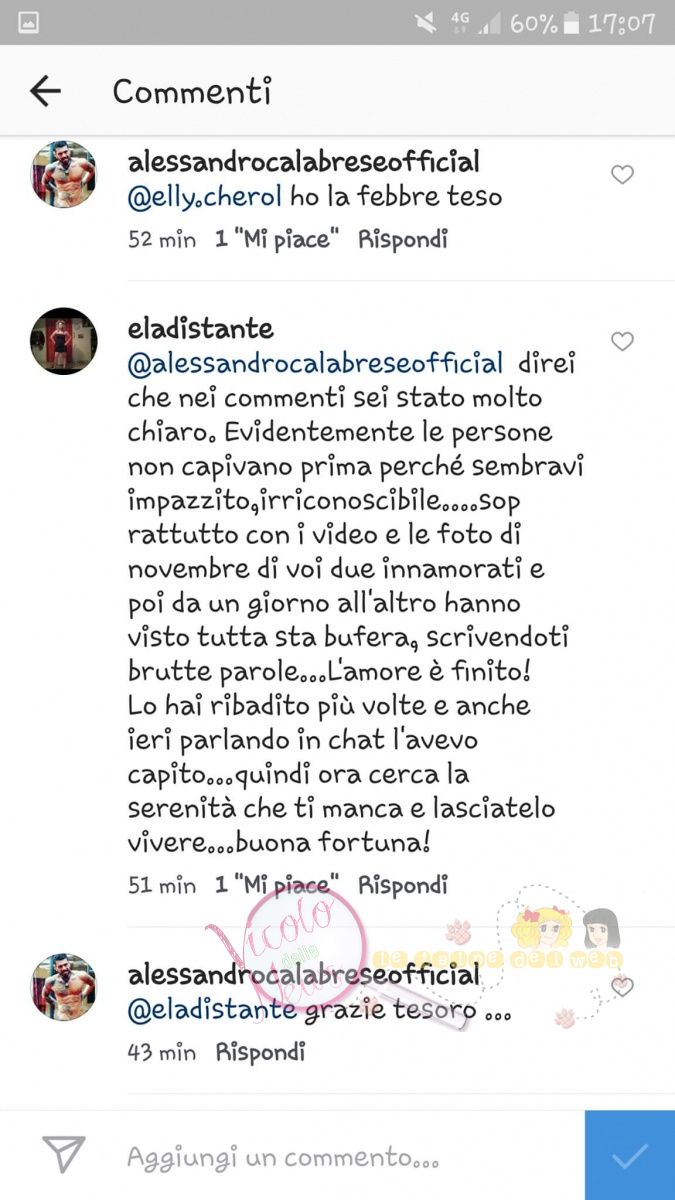Open alessandrocalabreseofficial's avatar in last comment
Viewport: 675px width, 1200px height.
tap(64, 986)
